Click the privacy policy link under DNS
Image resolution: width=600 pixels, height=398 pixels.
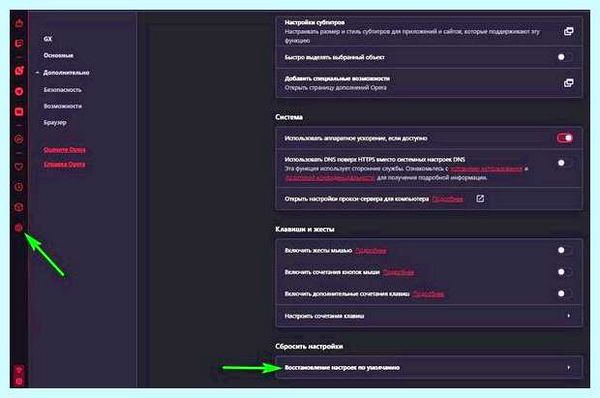pyautogui.click(x=330, y=178)
